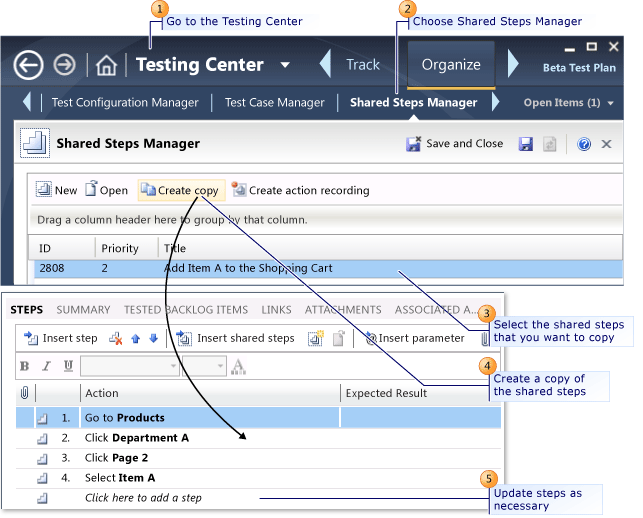Screen dimensions: 643x518
Task: Go back with the circular back arrow
Action: click(x=28, y=65)
